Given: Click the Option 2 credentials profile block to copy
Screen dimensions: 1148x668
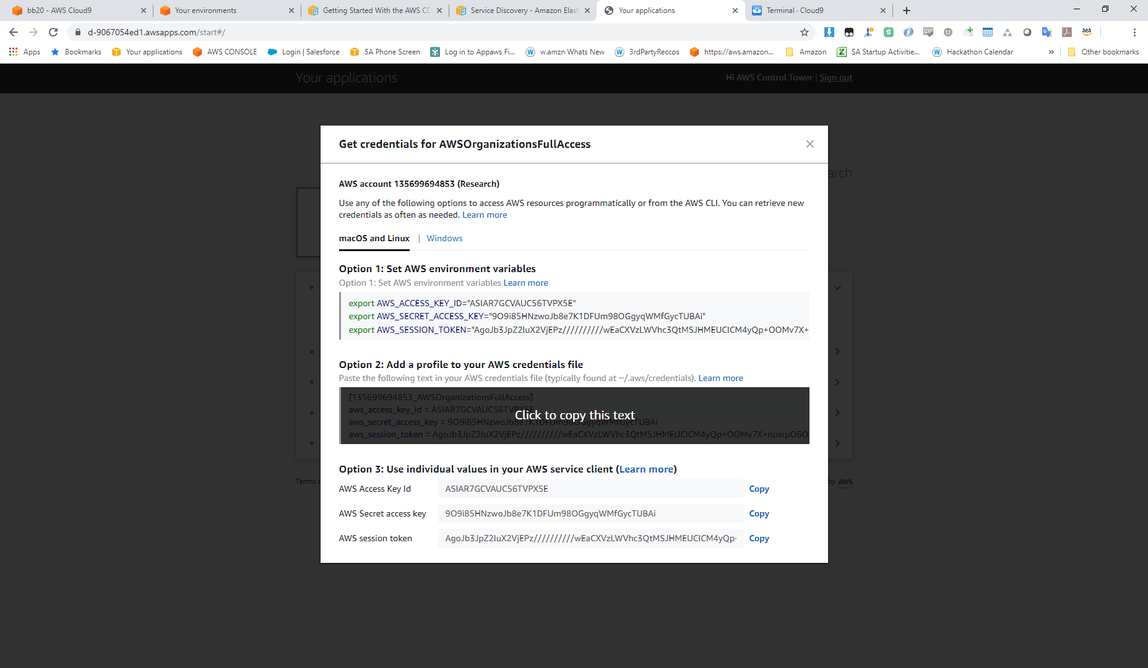Looking at the screenshot, I should coord(574,415).
